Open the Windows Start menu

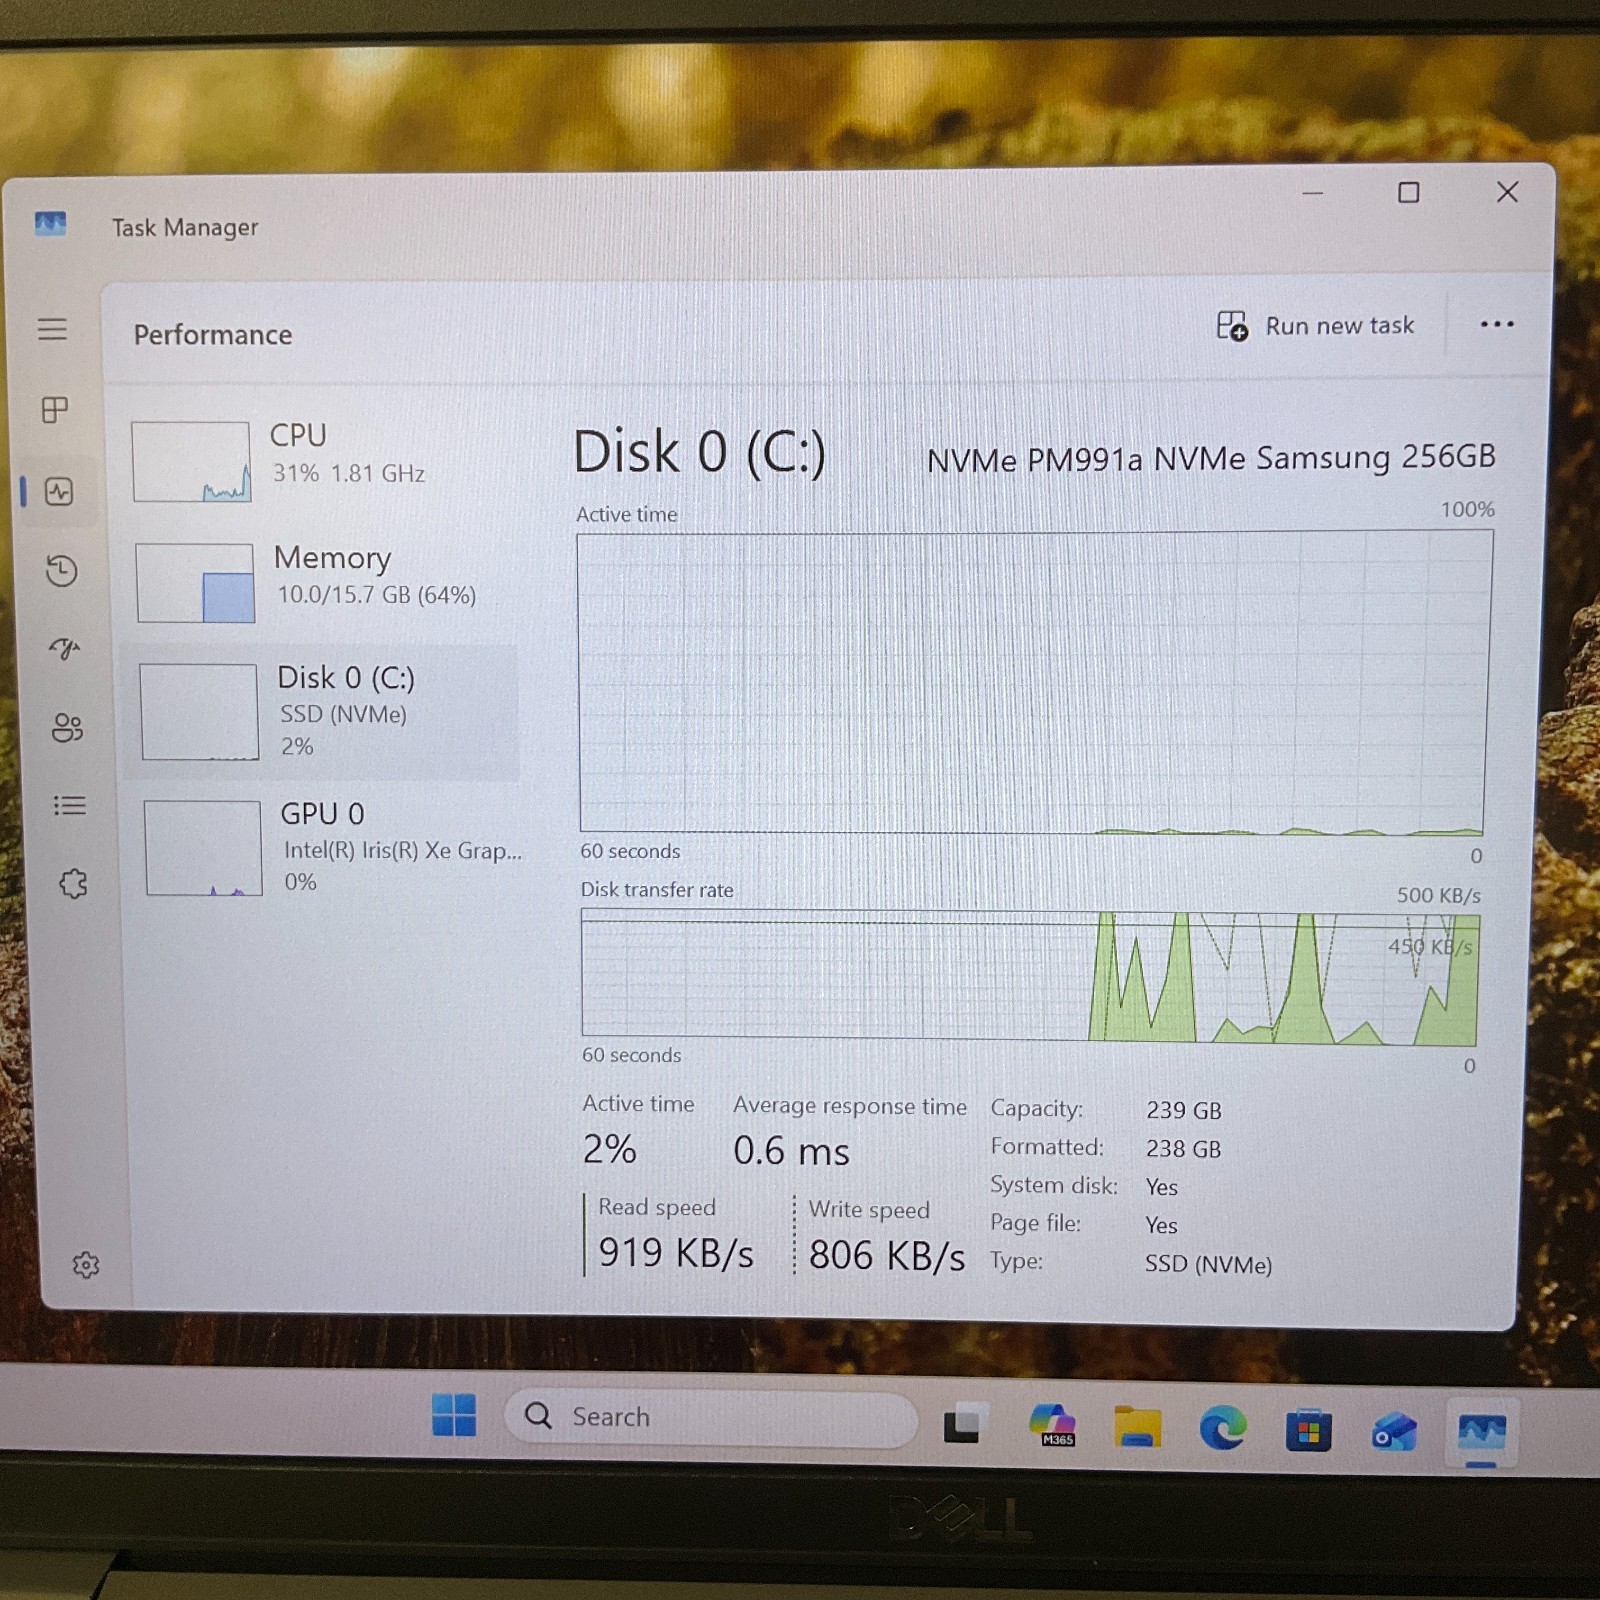coord(454,1415)
